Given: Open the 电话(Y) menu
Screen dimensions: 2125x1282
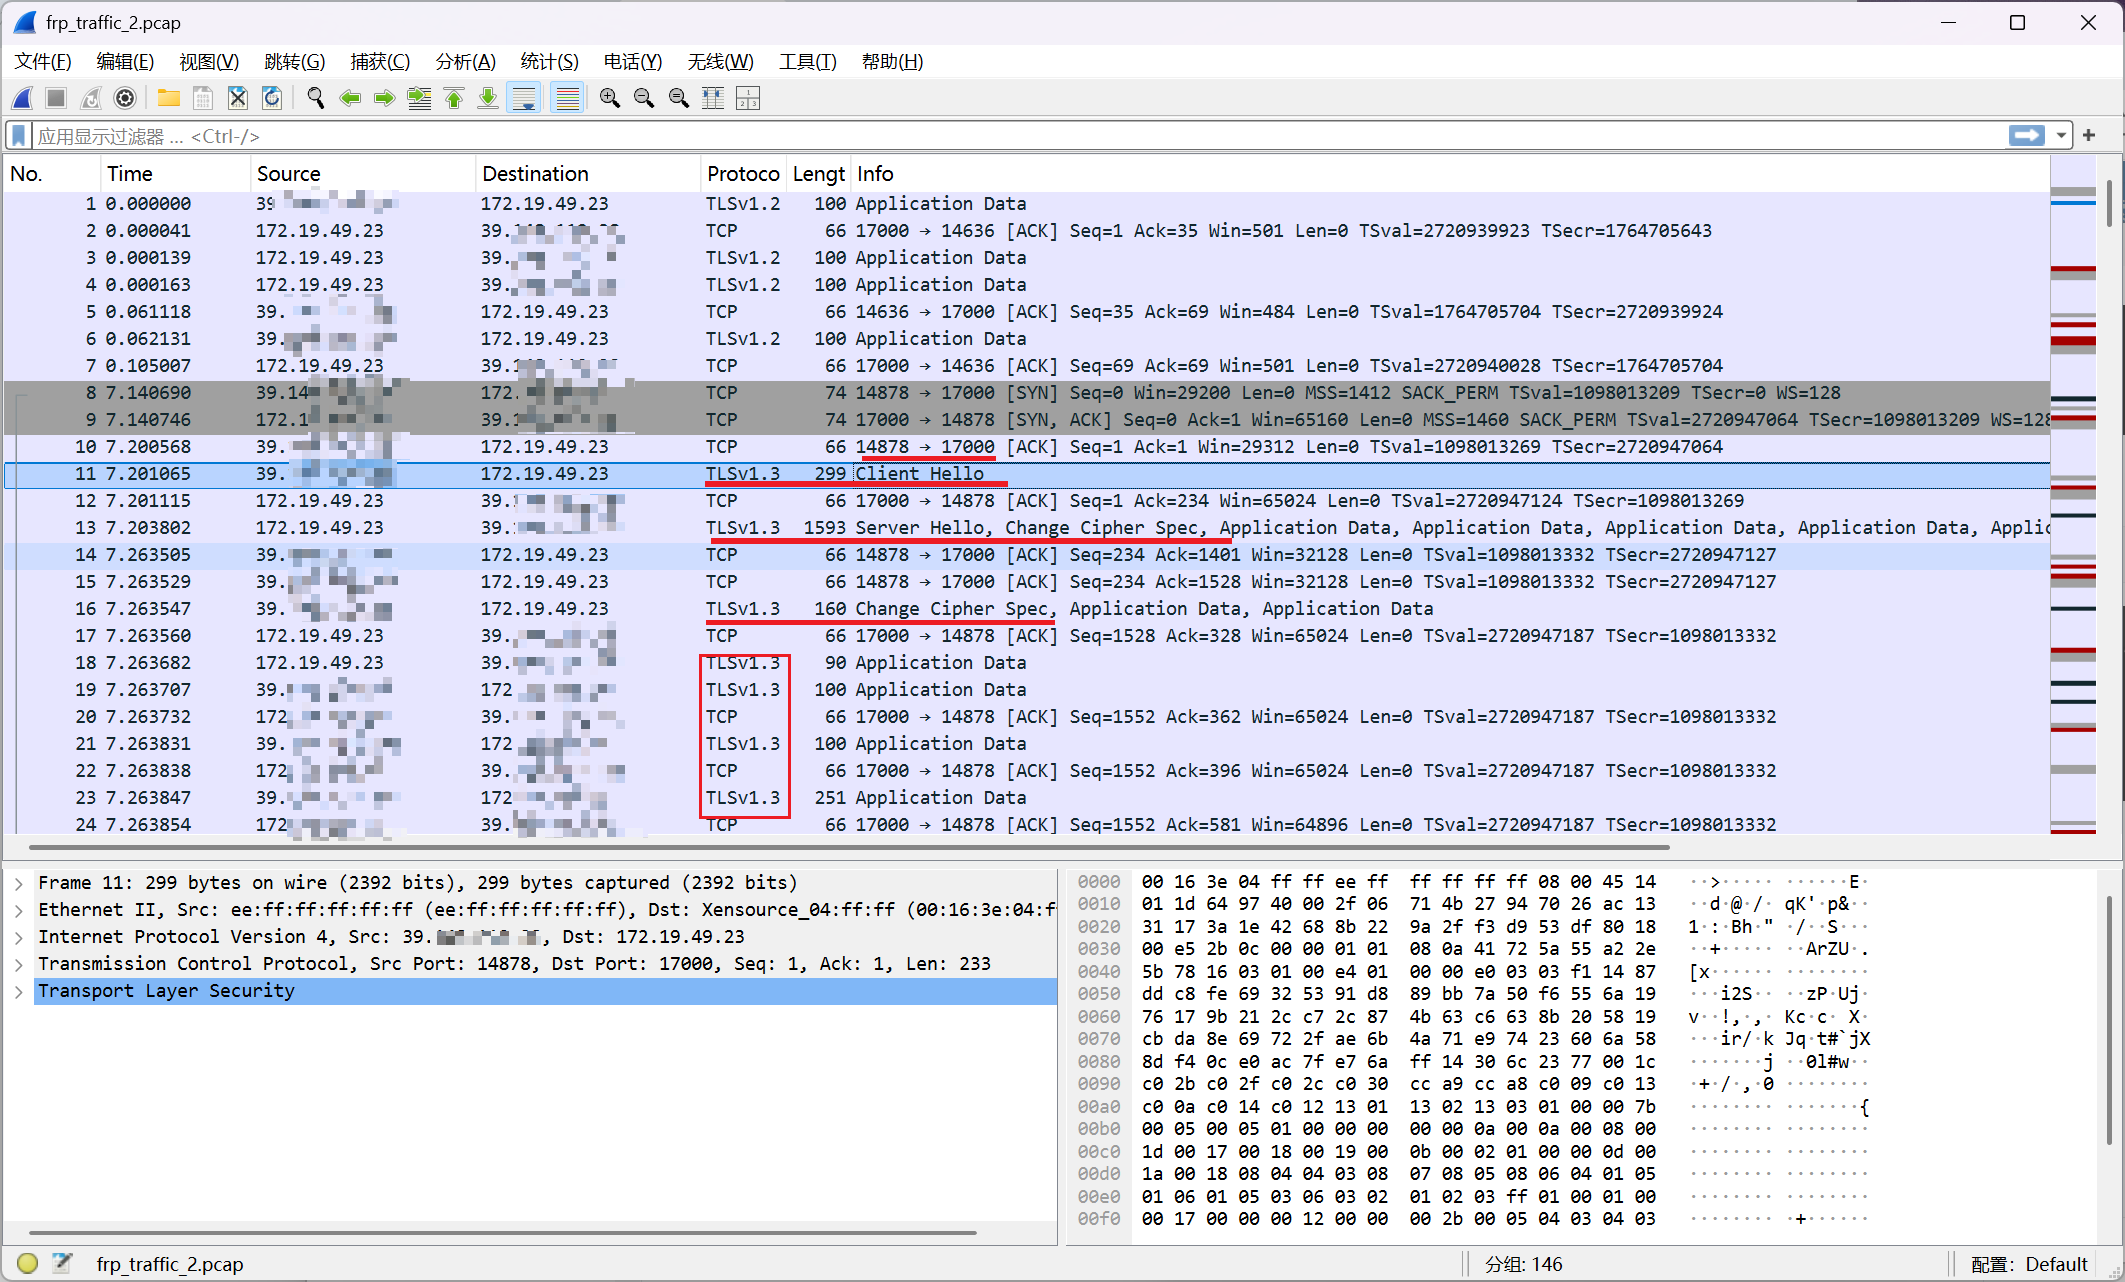Looking at the screenshot, I should 633,62.
